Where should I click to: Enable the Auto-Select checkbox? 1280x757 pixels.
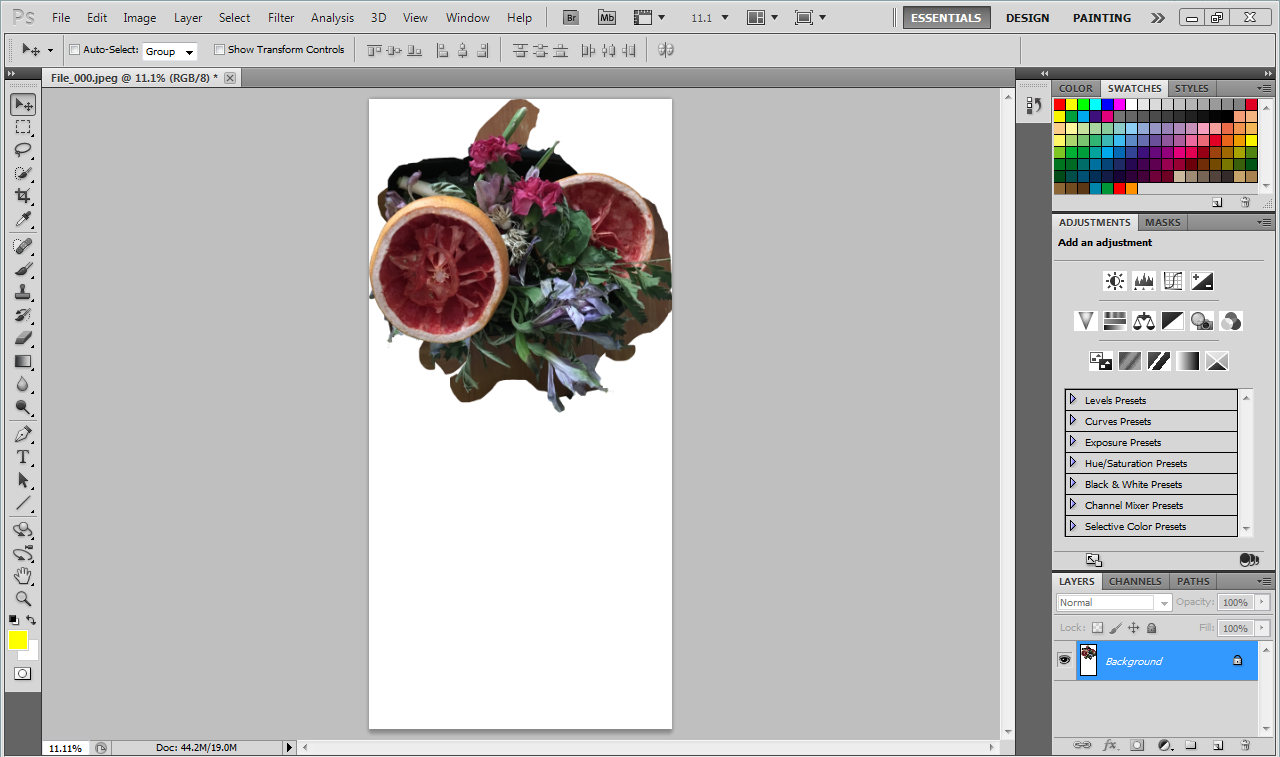coord(74,50)
